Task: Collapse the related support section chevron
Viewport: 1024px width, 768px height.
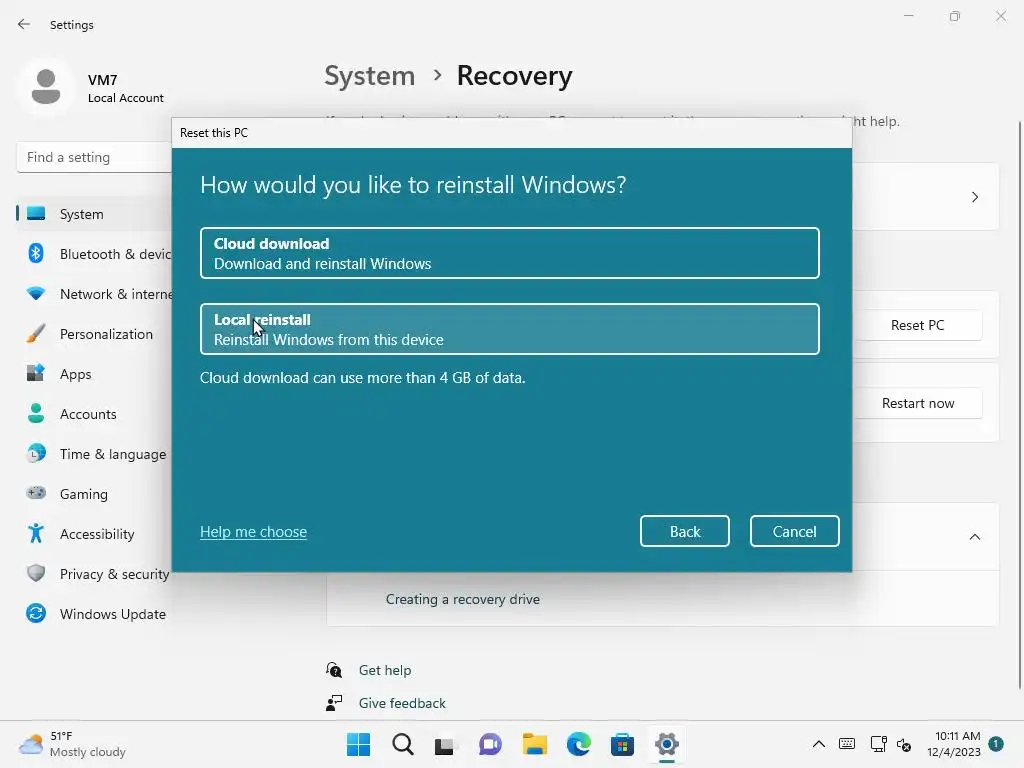Action: tap(974, 537)
